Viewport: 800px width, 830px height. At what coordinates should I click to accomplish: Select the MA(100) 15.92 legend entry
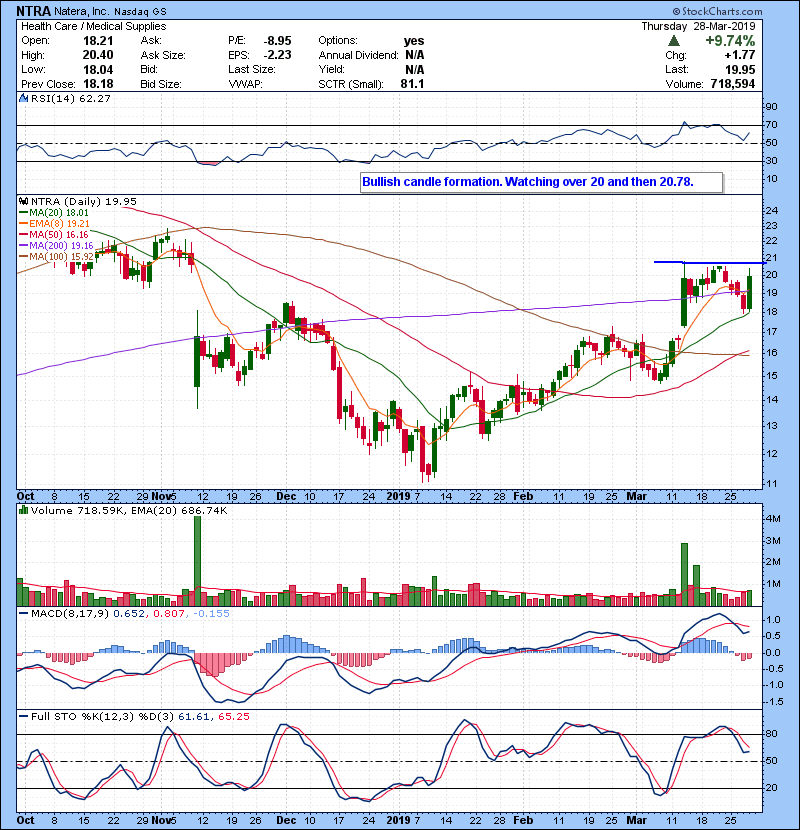pyautogui.click(x=56, y=257)
